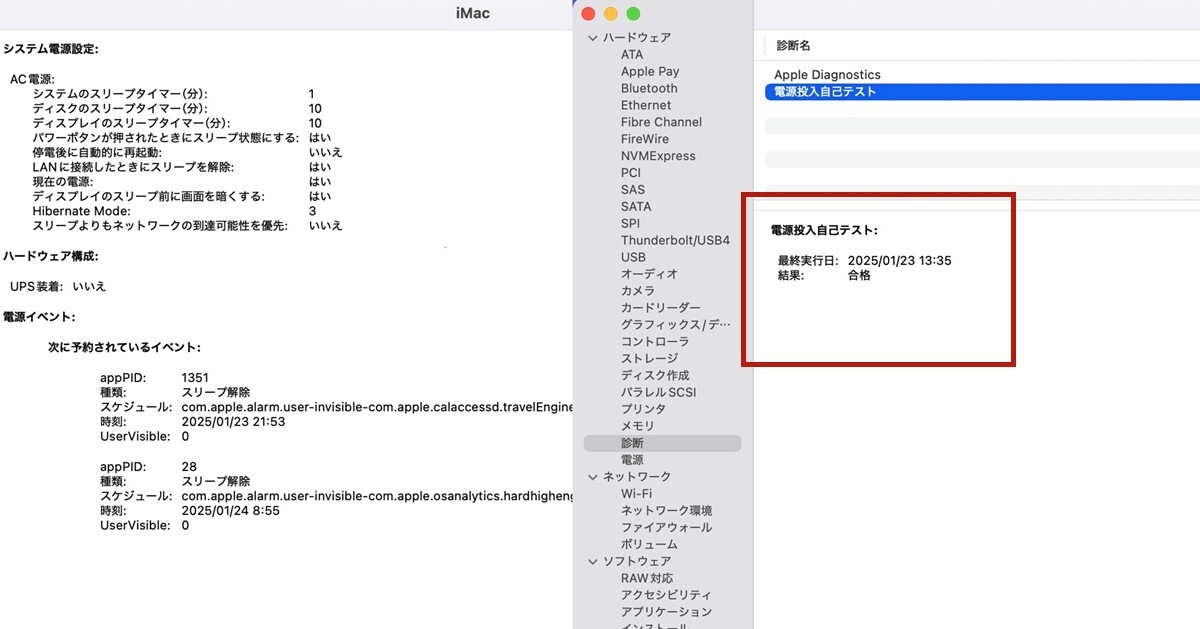Screen dimensions: 1200x629
Task: Open the Thunderbolt/USB4 entry
Action: (675, 241)
